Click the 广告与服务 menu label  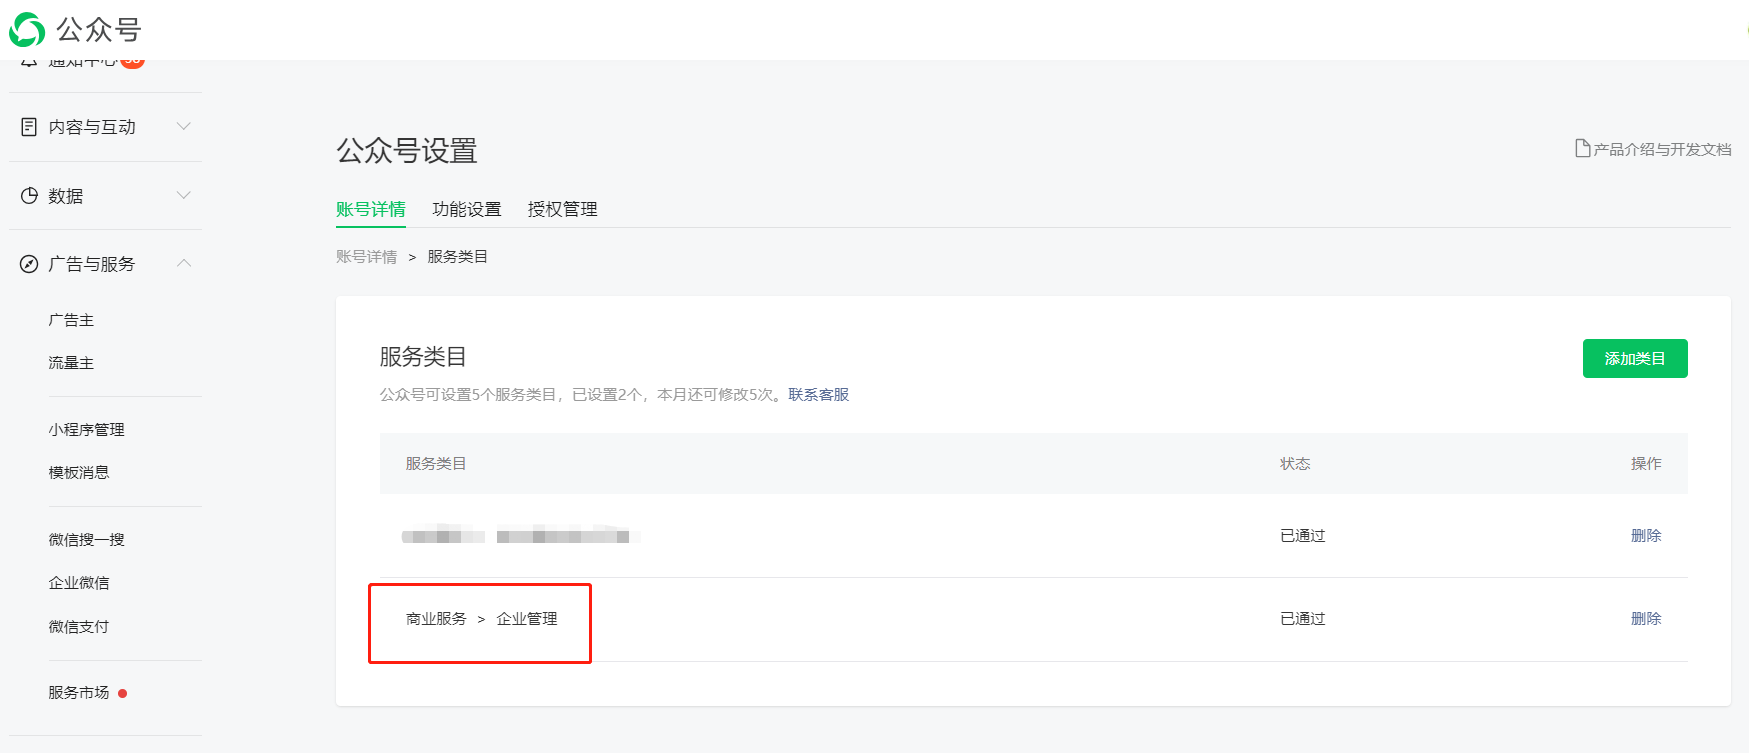pyautogui.click(x=92, y=264)
